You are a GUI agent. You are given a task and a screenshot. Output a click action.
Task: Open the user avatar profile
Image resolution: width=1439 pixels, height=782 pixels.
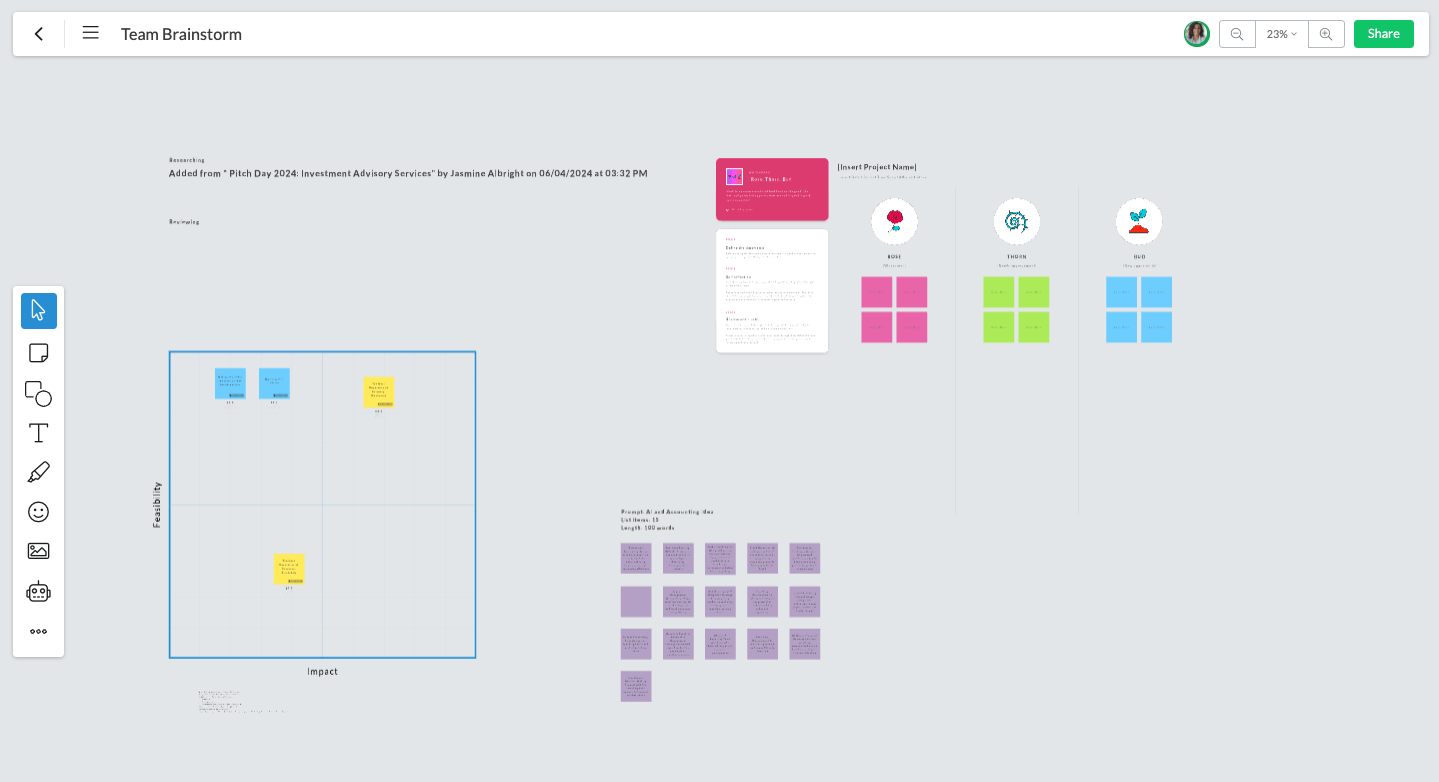tap(1196, 34)
